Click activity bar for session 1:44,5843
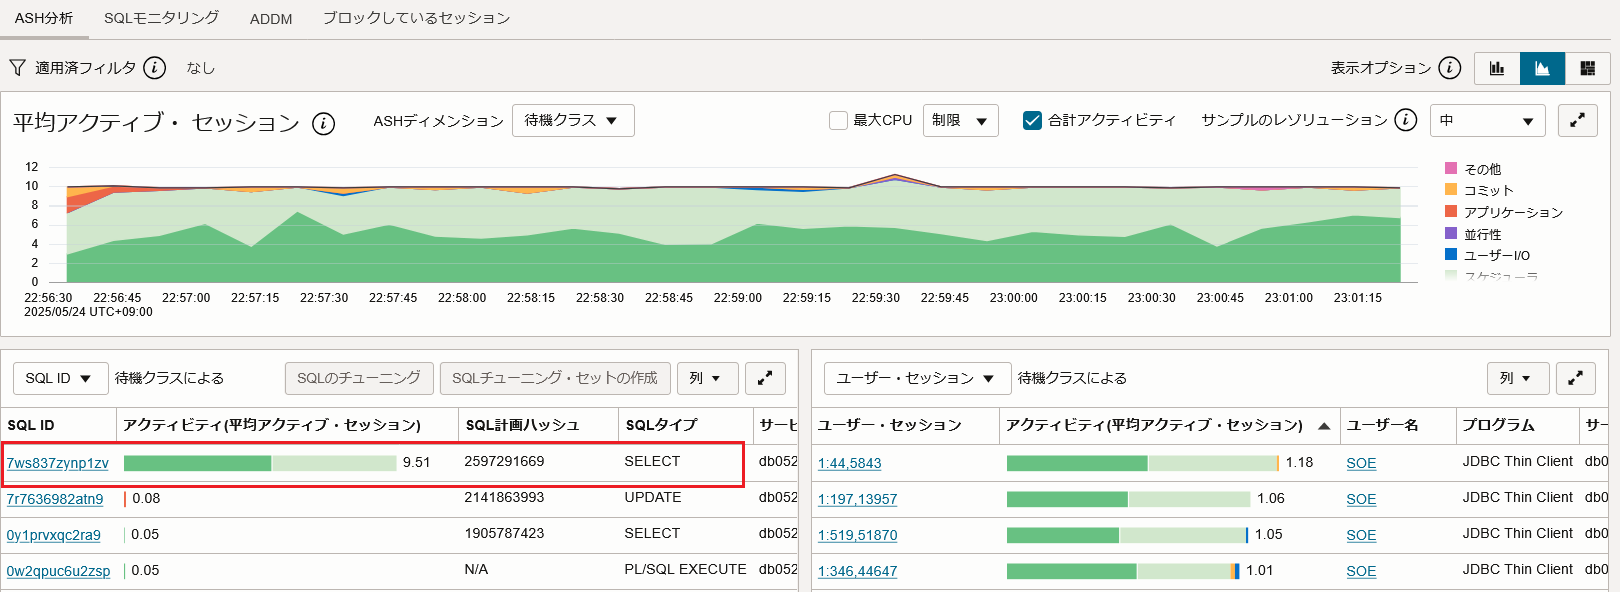Screen dimensions: 1621x592 (x=1143, y=463)
